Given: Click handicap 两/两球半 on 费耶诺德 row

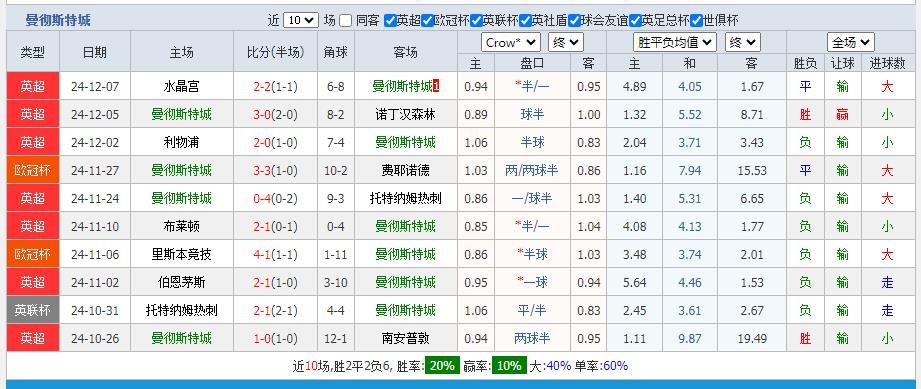Looking at the screenshot, I should 532,171.
